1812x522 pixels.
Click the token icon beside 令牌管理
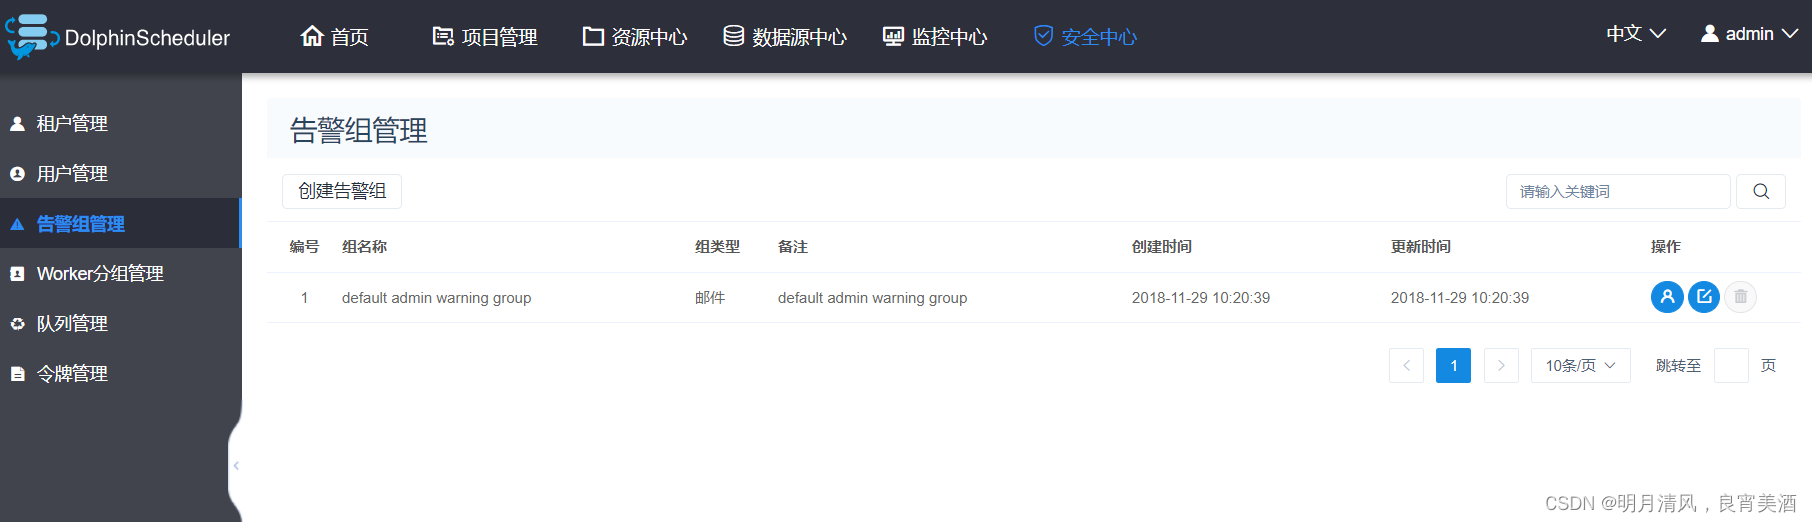[x=17, y=374]
